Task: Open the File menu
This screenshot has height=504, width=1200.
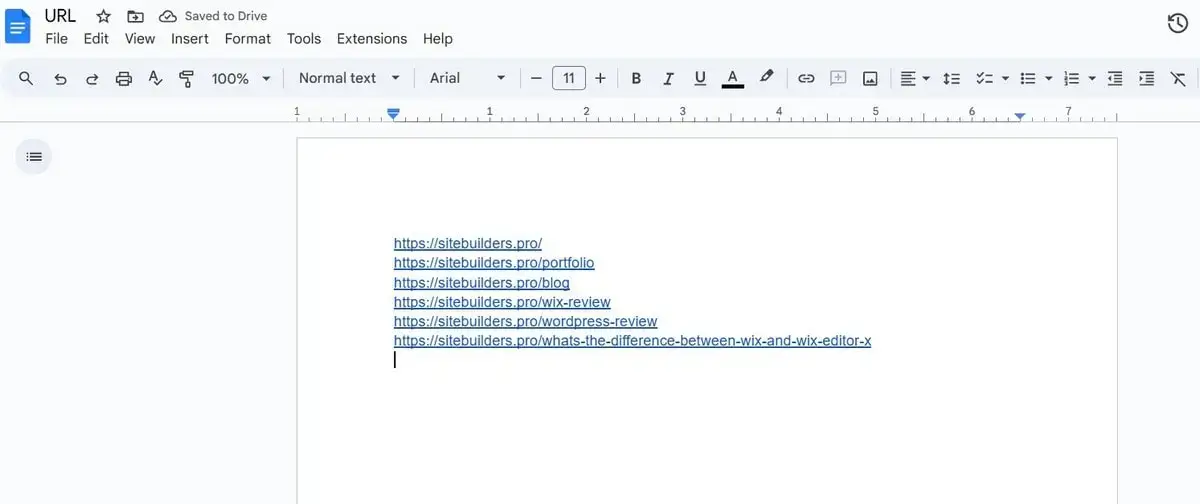Action: pos(57,38)
